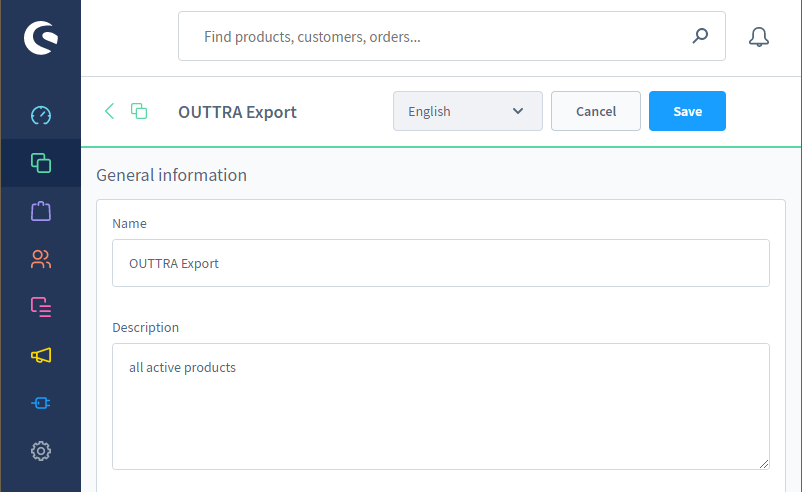Open the English language dropdown
The width and height of the screenshot is (802, 492).
point(467,111)
